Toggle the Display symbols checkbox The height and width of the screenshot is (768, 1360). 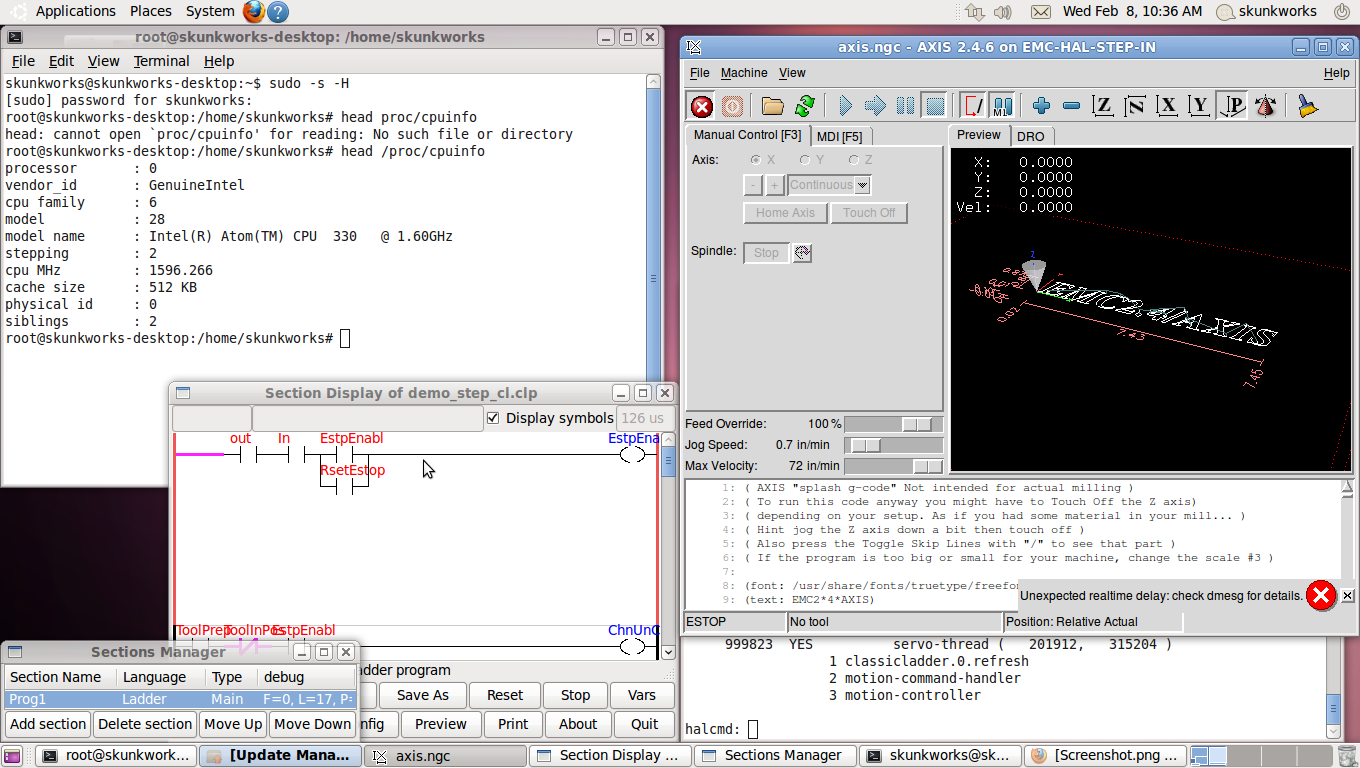[x=493, y=418]
